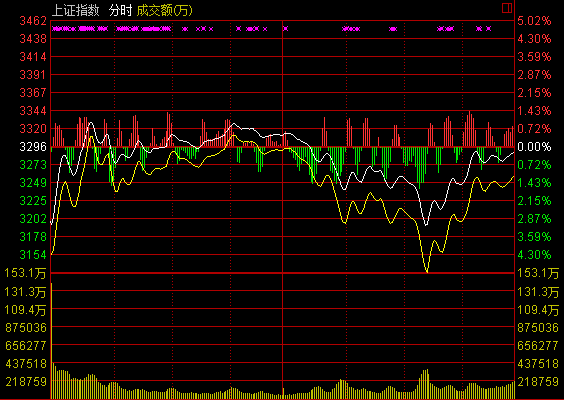The width and height of the screenshot is (564, 400).
Task: Click the green 3154 price label
Action: (33, 255)
